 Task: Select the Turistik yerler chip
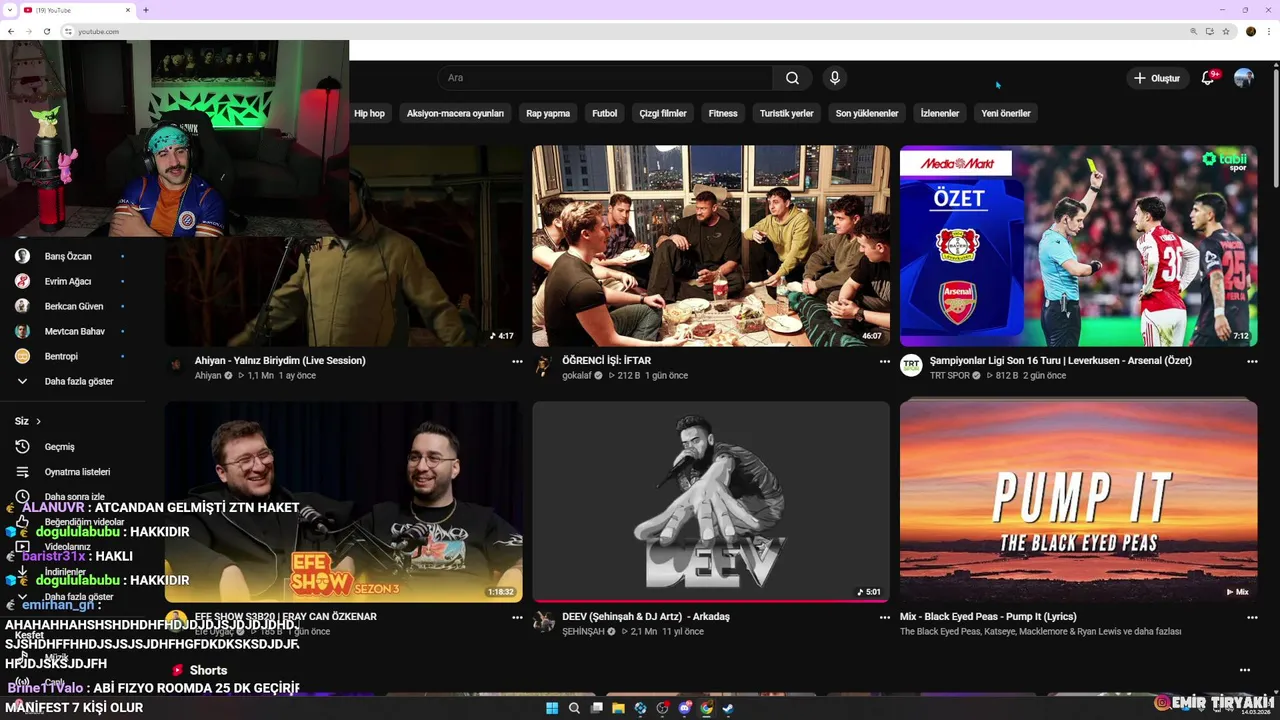(x=786, y=113)
